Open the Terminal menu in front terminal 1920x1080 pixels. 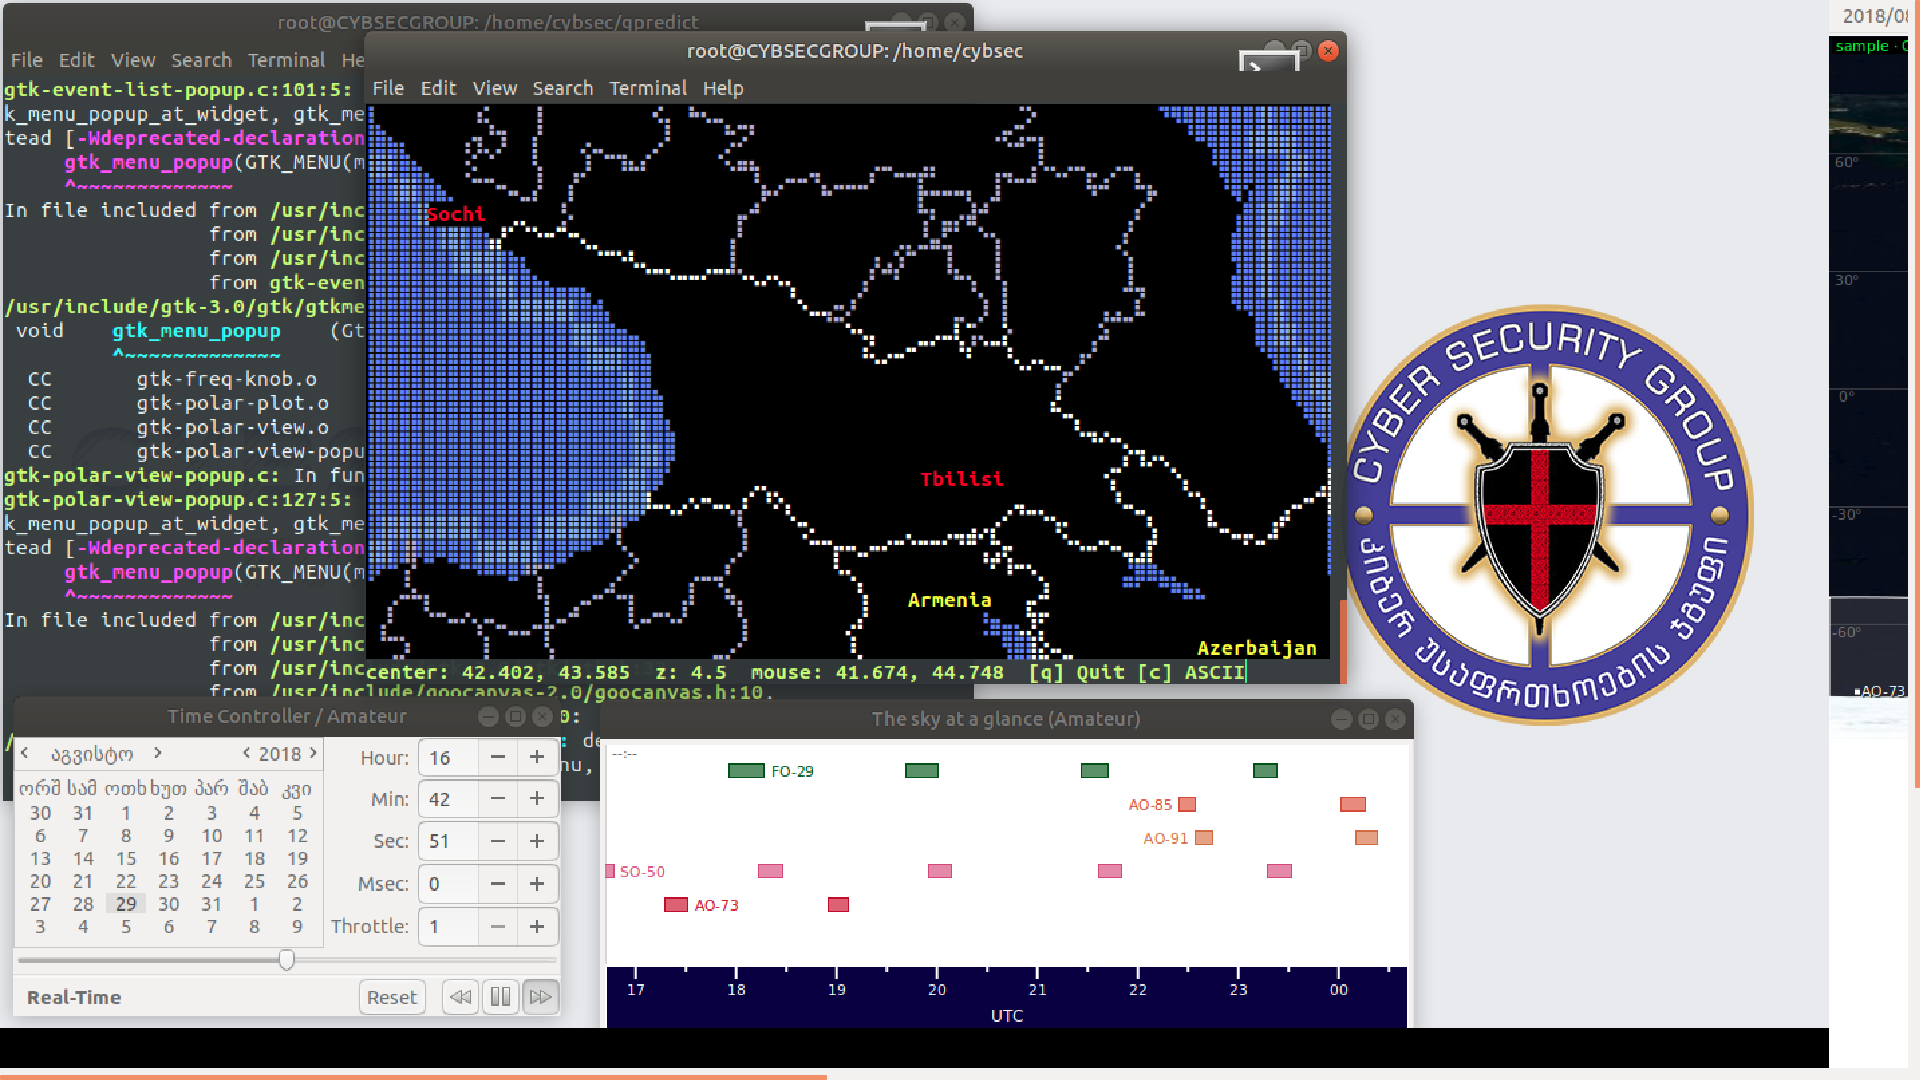coord(648,88)
